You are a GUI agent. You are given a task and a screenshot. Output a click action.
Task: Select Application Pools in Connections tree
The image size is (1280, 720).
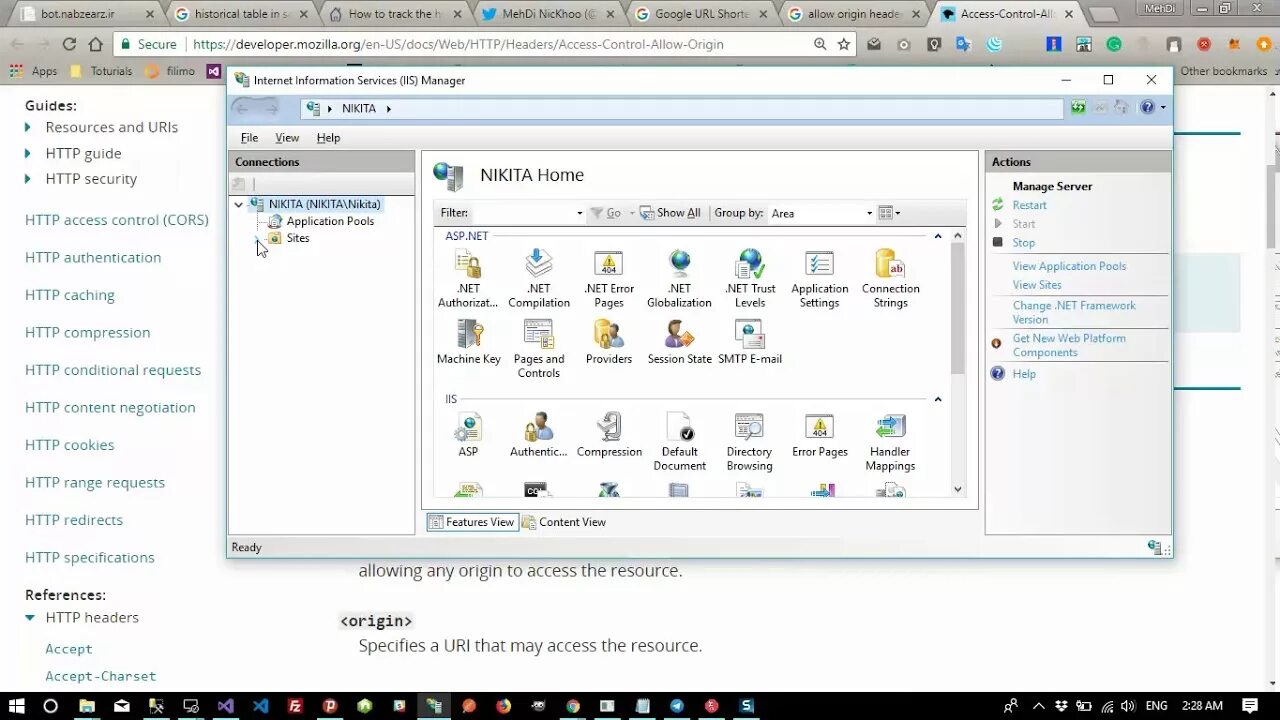click(x=330, y=221)
